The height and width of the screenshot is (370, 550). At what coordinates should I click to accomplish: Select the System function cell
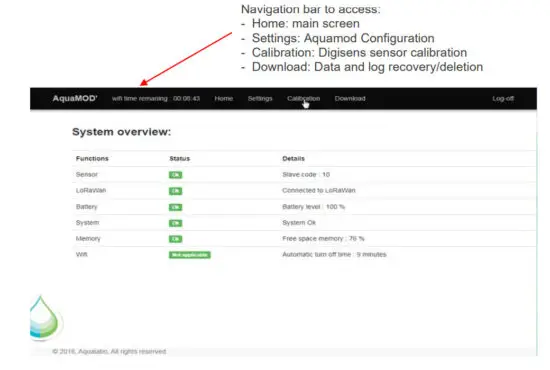point(87,223)
